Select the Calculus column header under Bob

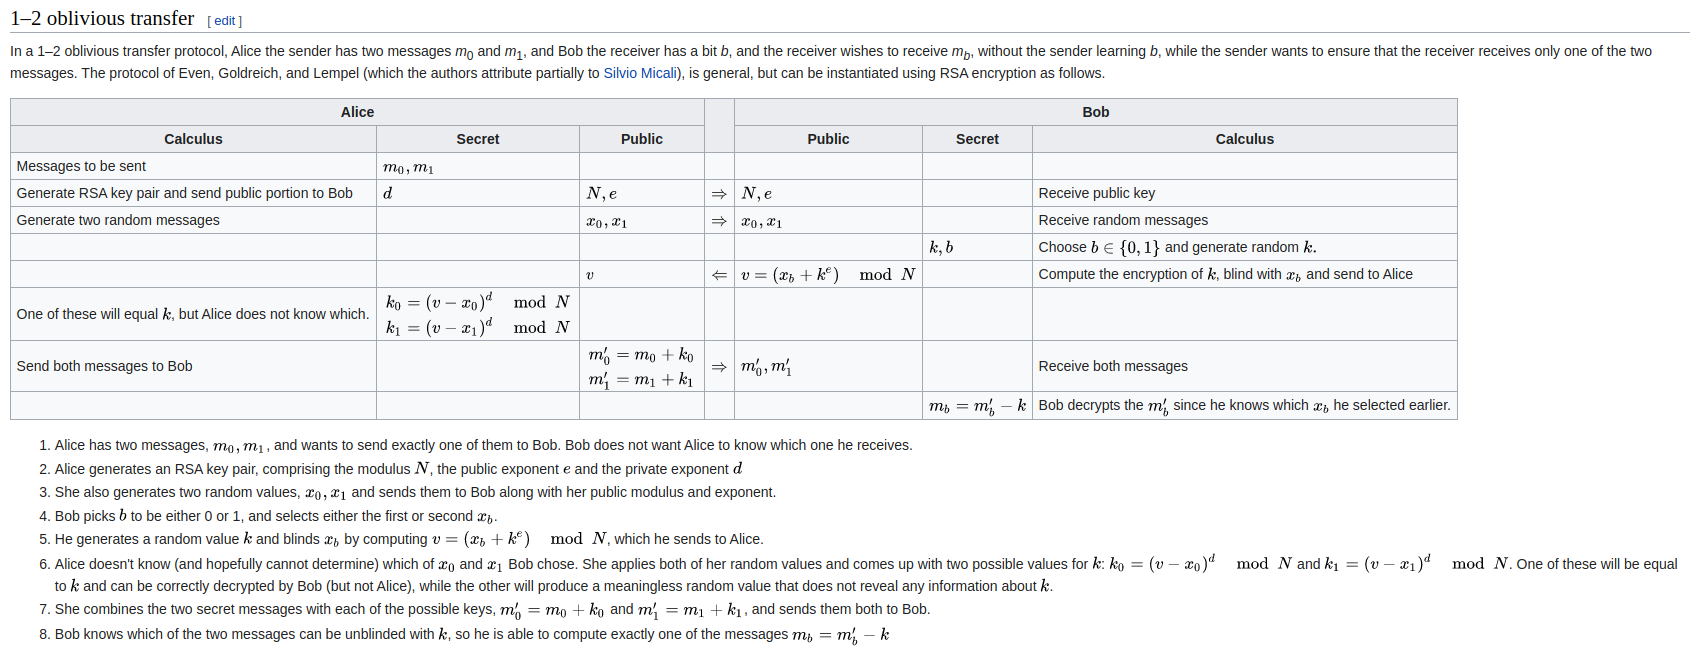click(x=1244, y=139)
